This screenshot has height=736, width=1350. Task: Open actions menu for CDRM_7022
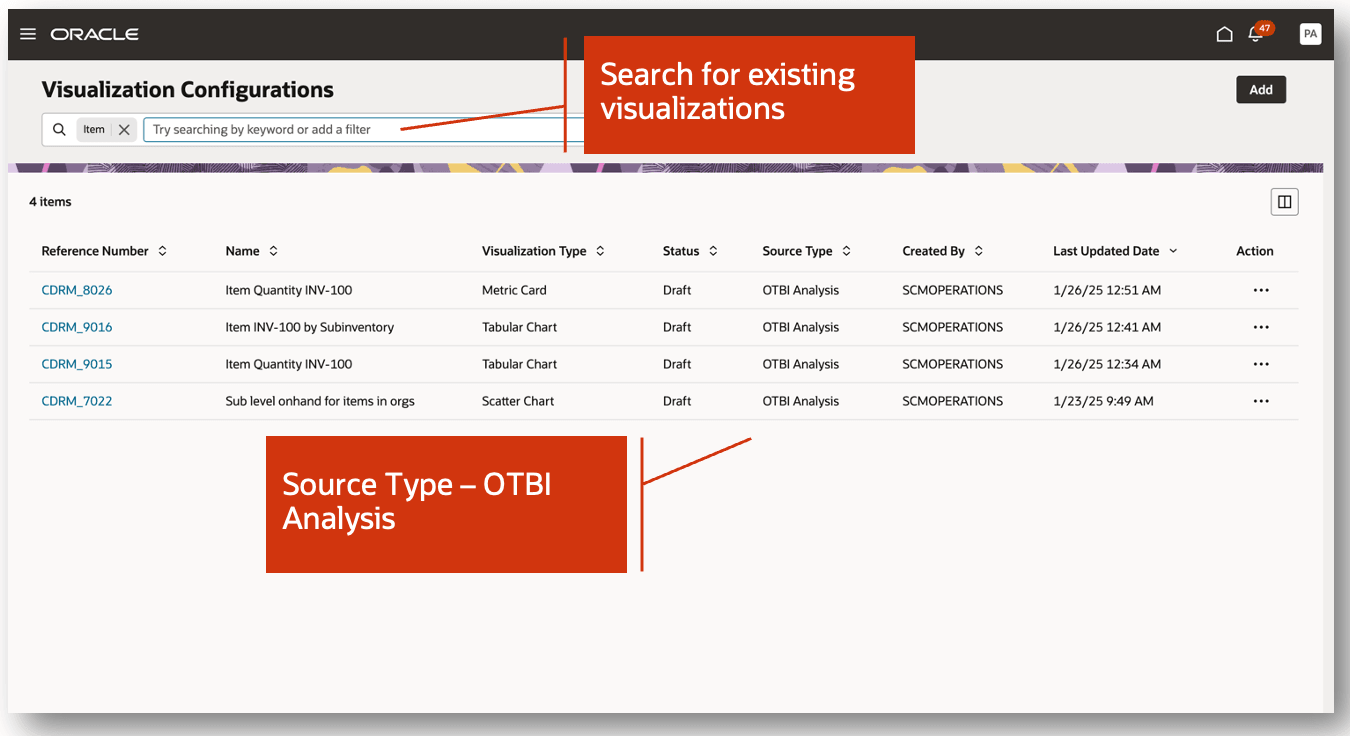point(1260,401)
